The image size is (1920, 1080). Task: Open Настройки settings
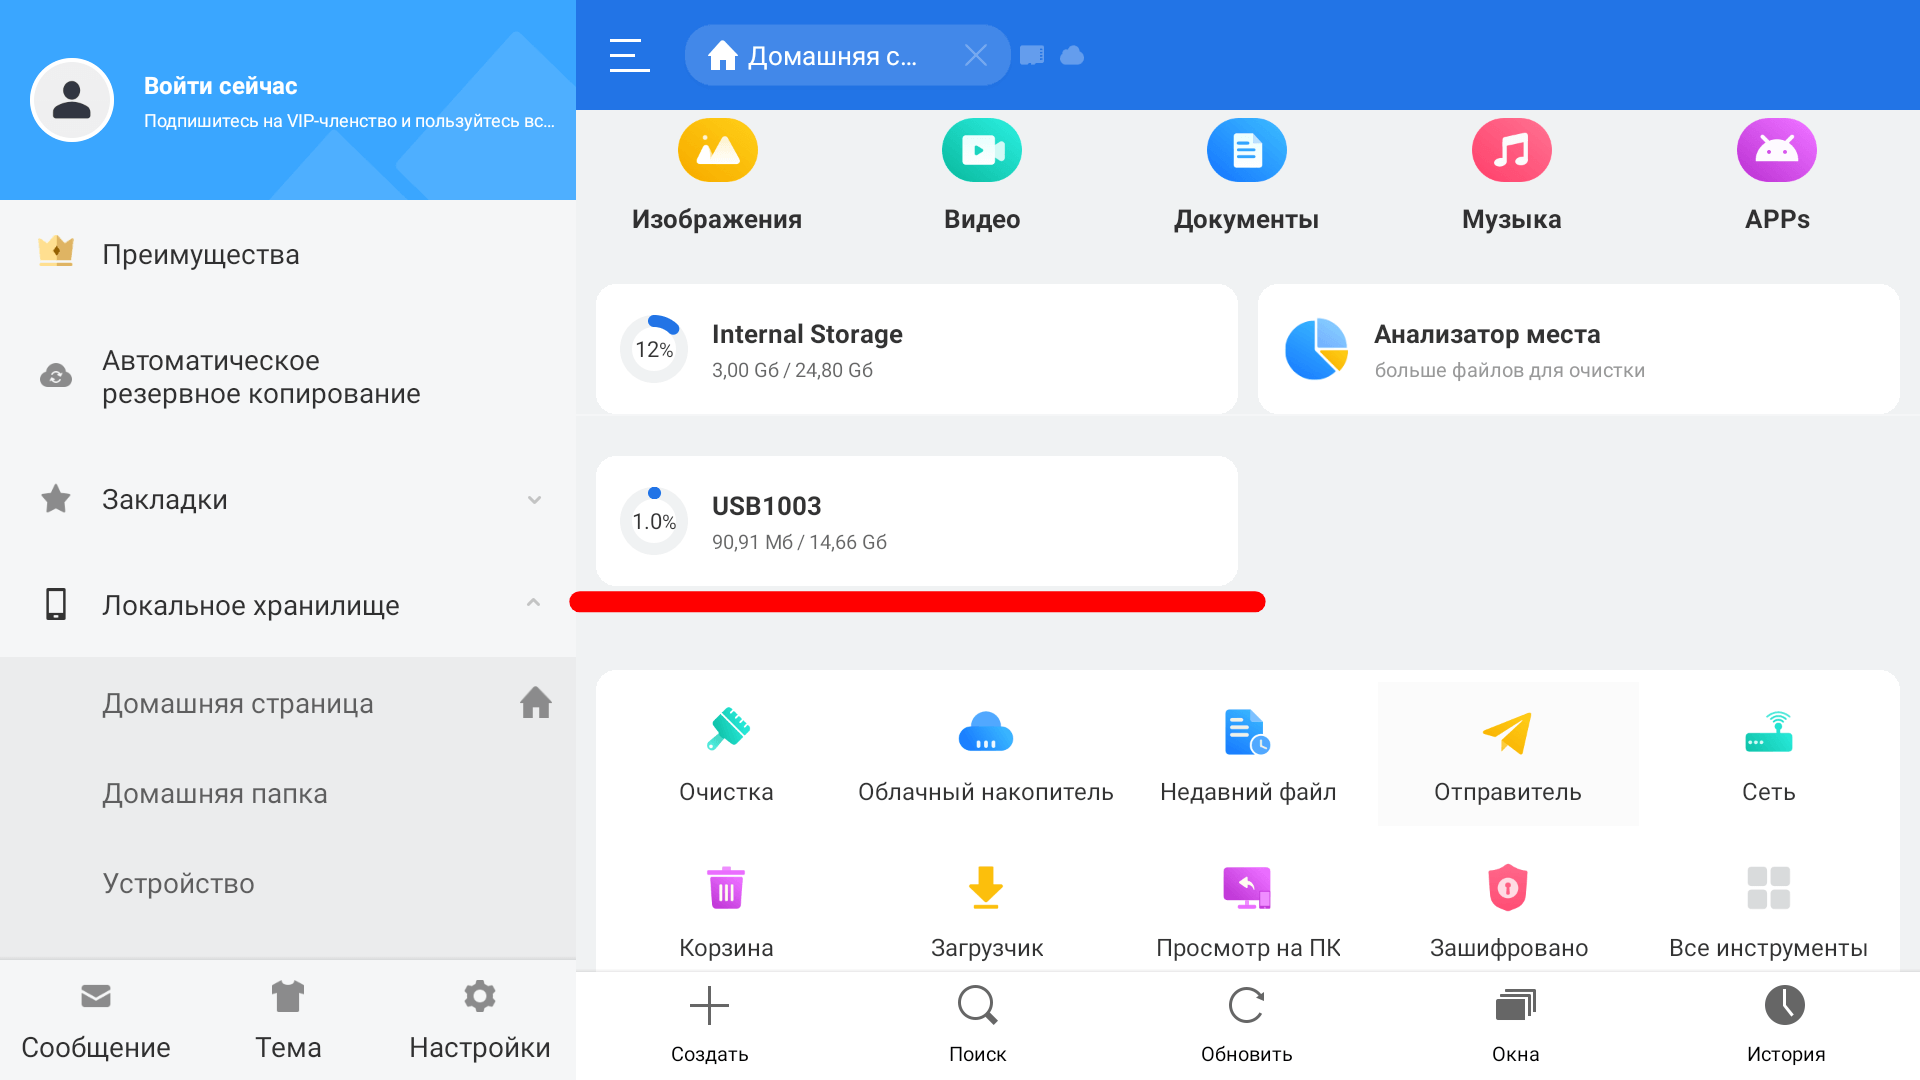480,1022
